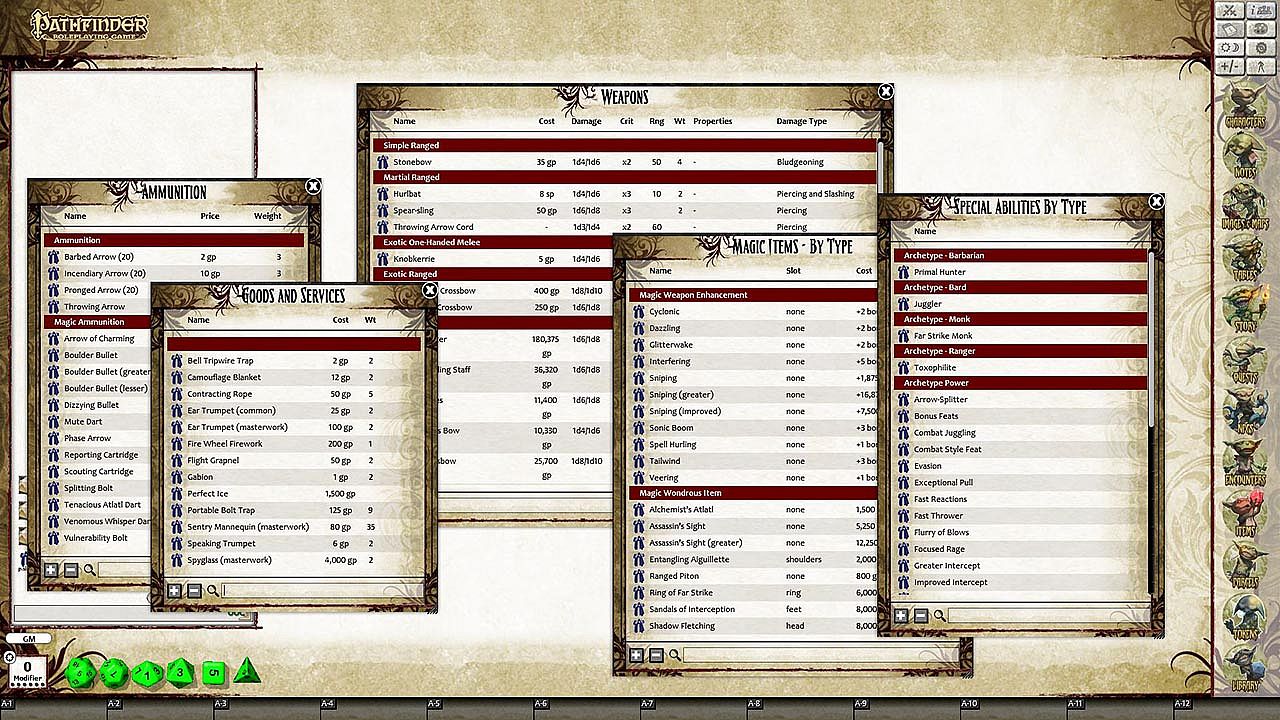Open the NPCs sidebar section
1280x720 pixels.
point(1245,412)
